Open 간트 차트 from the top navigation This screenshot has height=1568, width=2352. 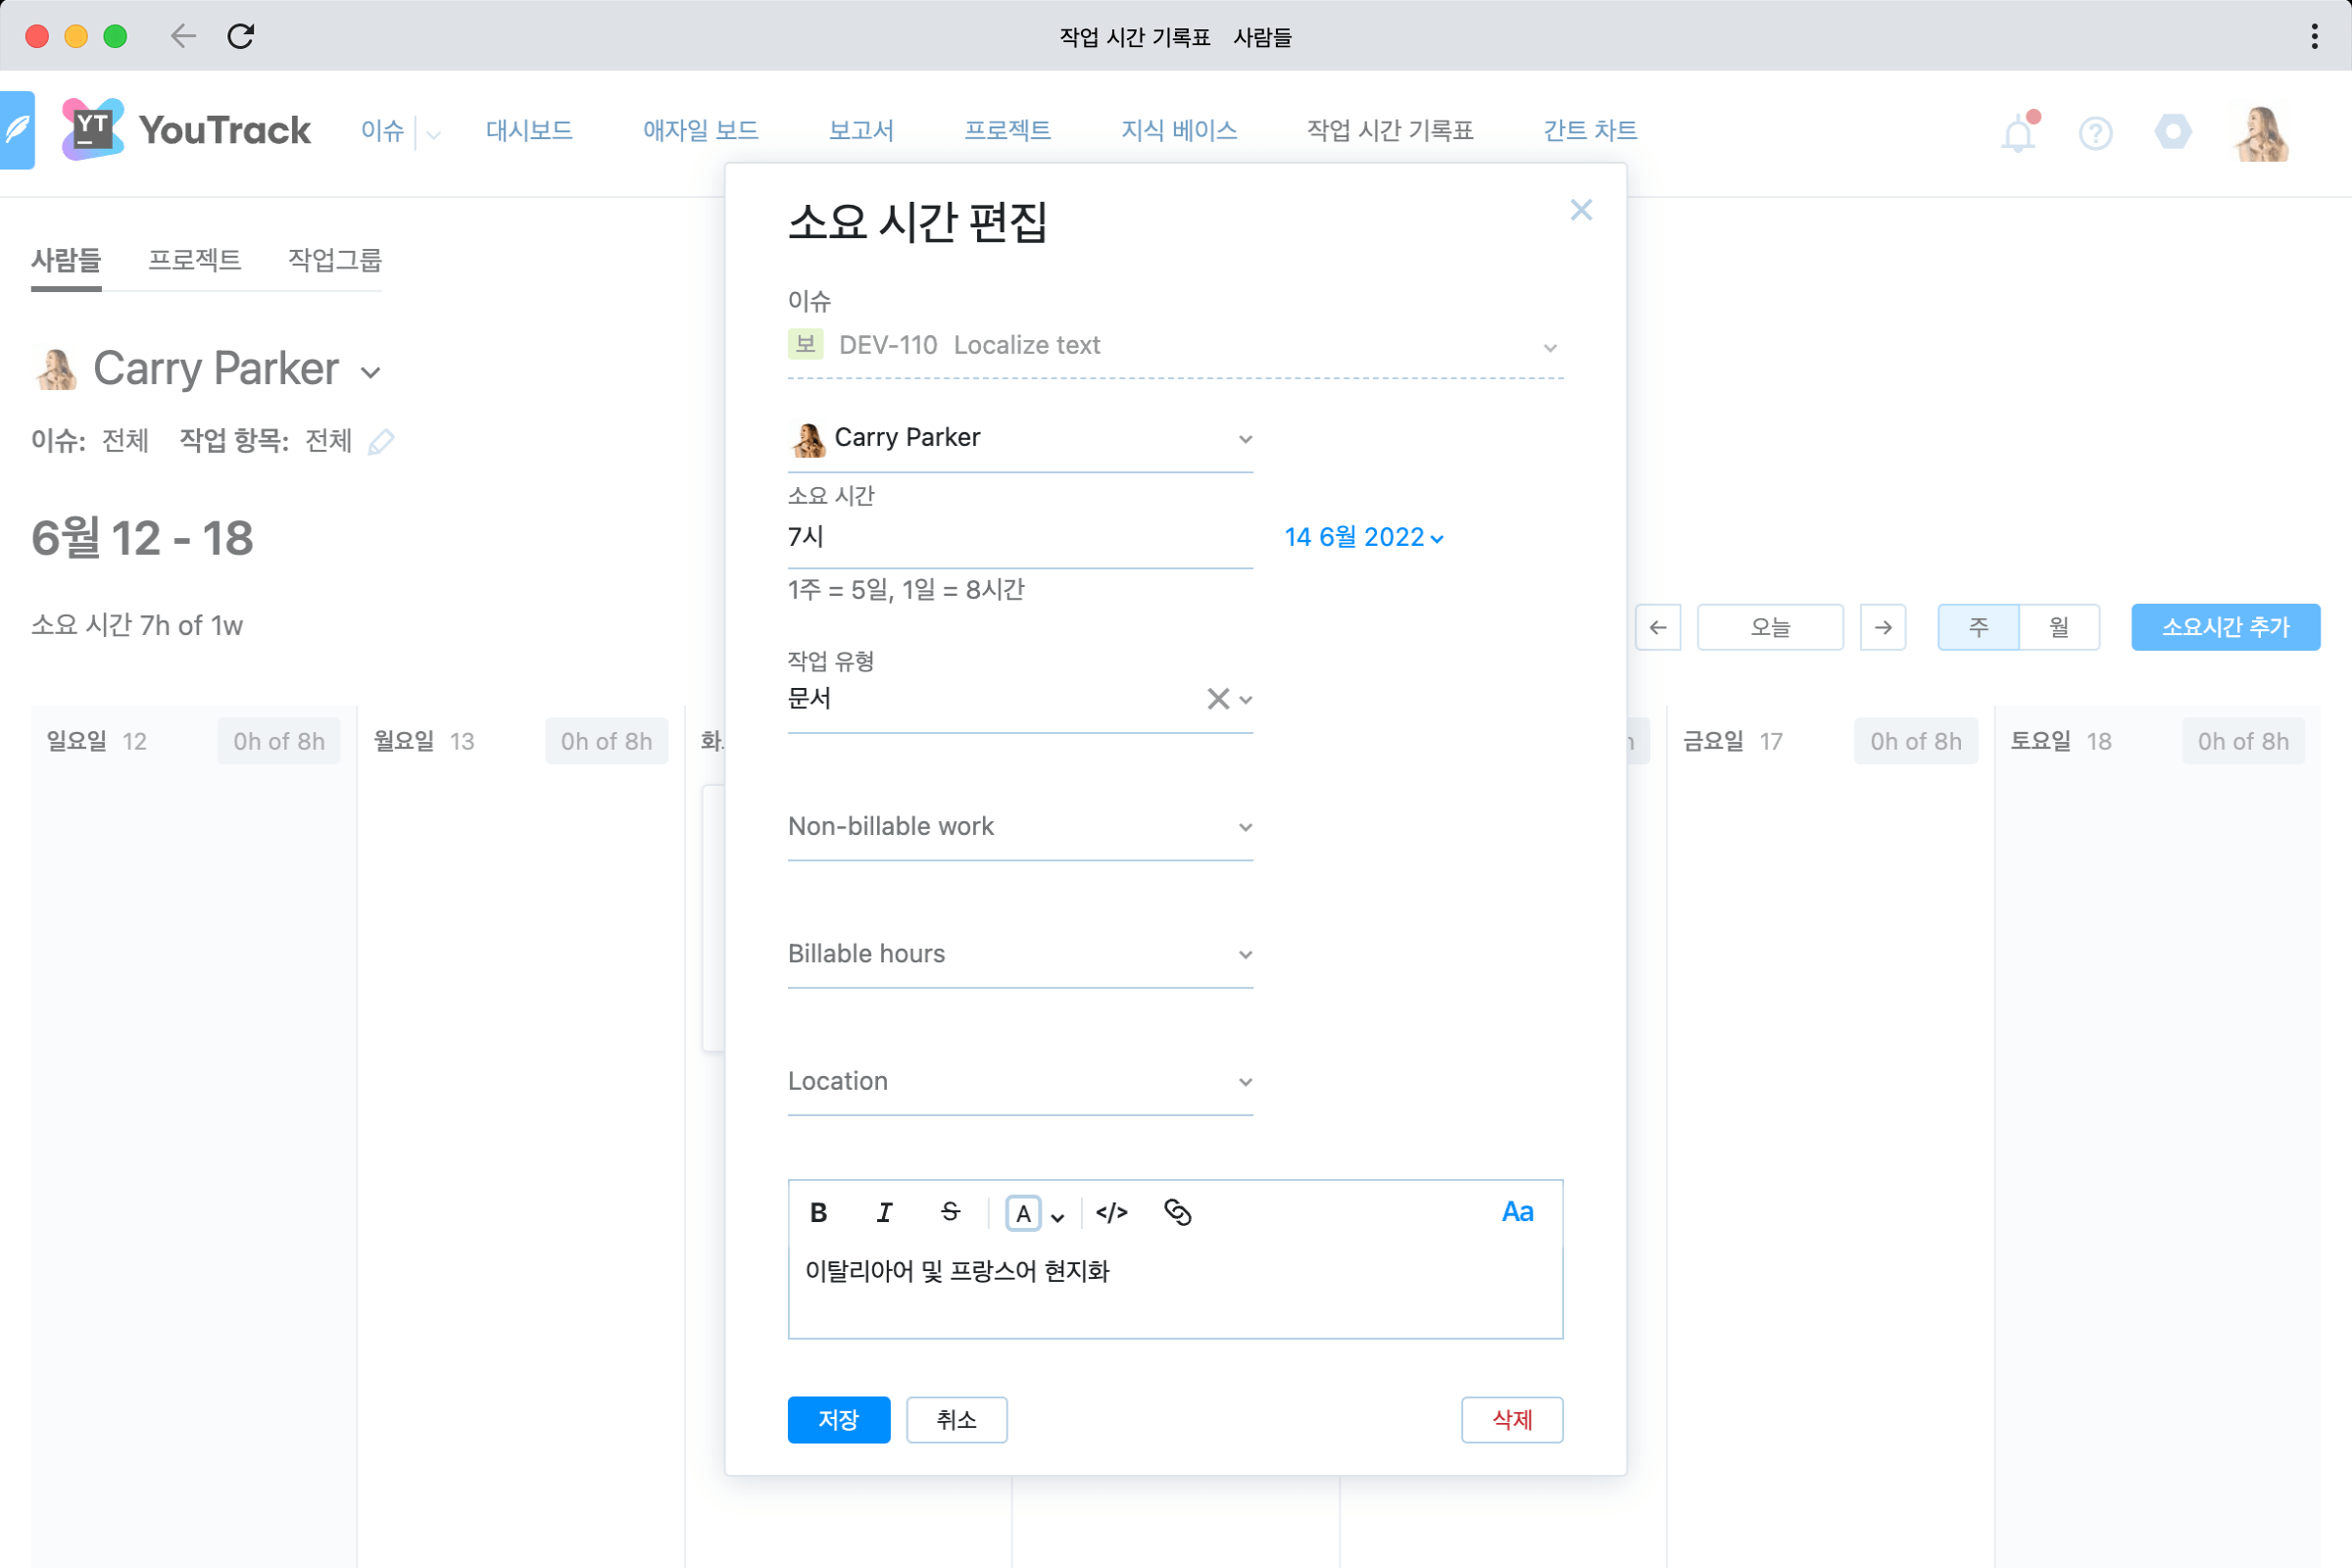[x=1590, y=130]
